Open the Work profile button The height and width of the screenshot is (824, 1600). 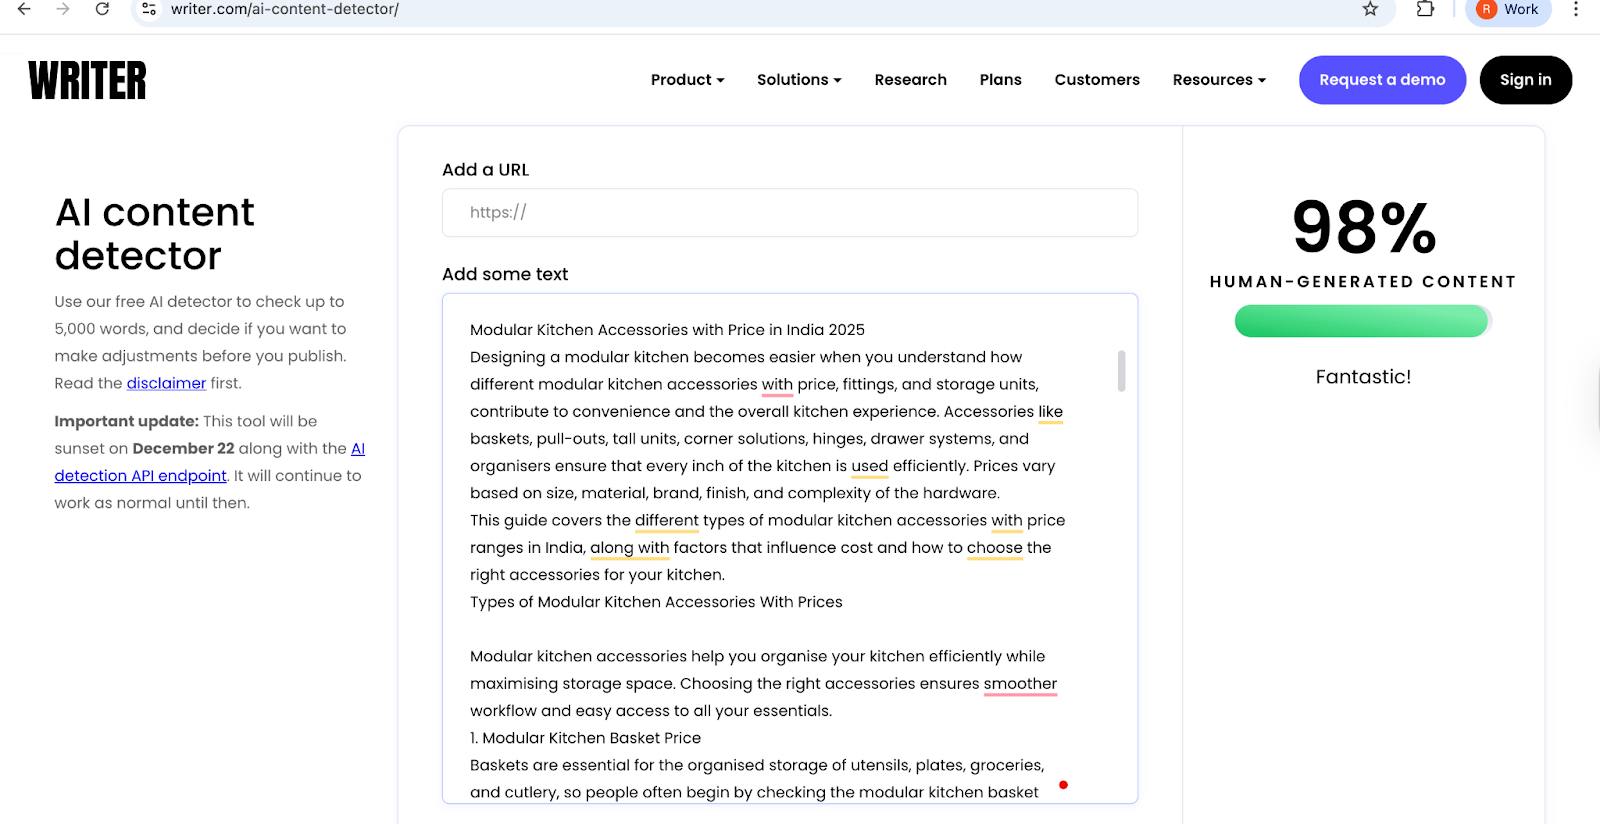click(1508, 10)
